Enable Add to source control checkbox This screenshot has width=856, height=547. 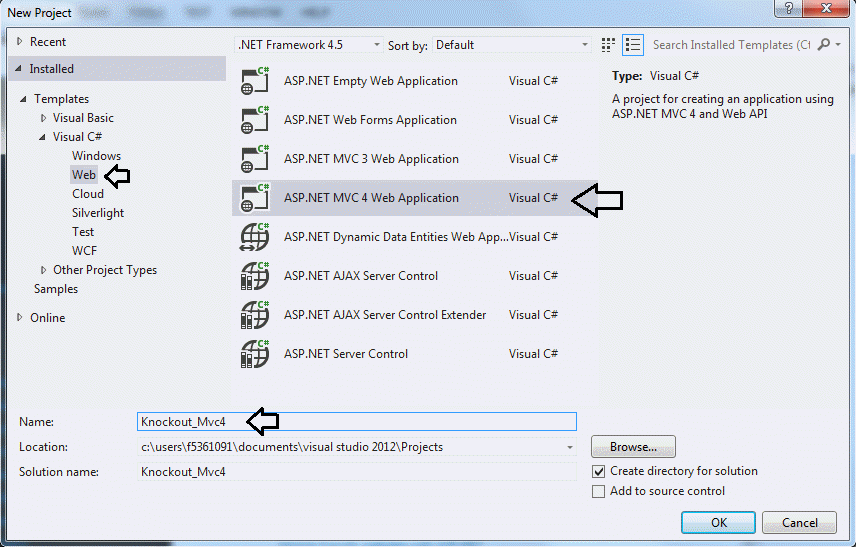pos(598,491)
